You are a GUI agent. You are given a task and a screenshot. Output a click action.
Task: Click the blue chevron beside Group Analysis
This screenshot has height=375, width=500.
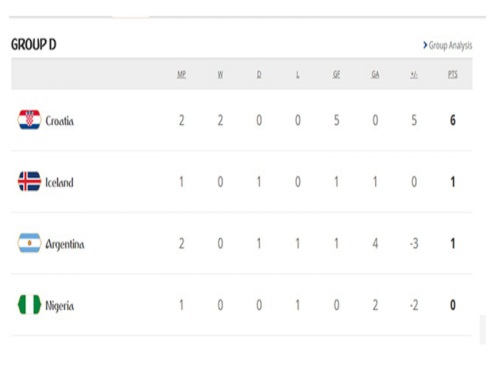click(x=425, y=45)
